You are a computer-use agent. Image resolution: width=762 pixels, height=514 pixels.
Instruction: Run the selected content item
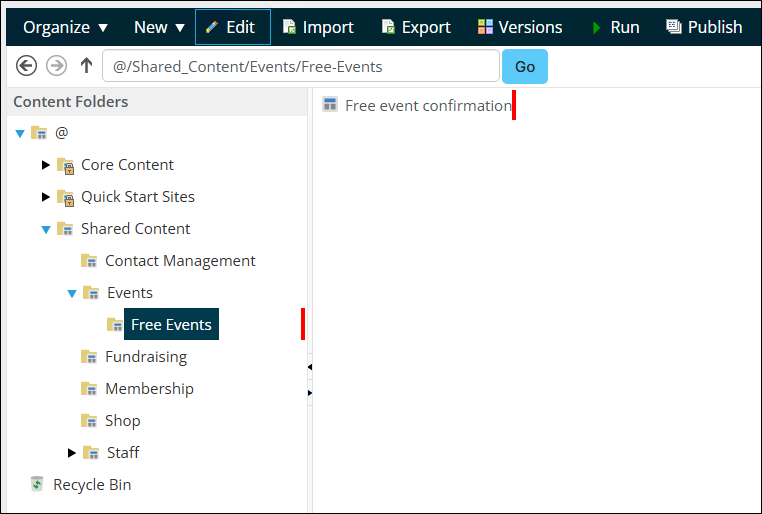point(615,27)
